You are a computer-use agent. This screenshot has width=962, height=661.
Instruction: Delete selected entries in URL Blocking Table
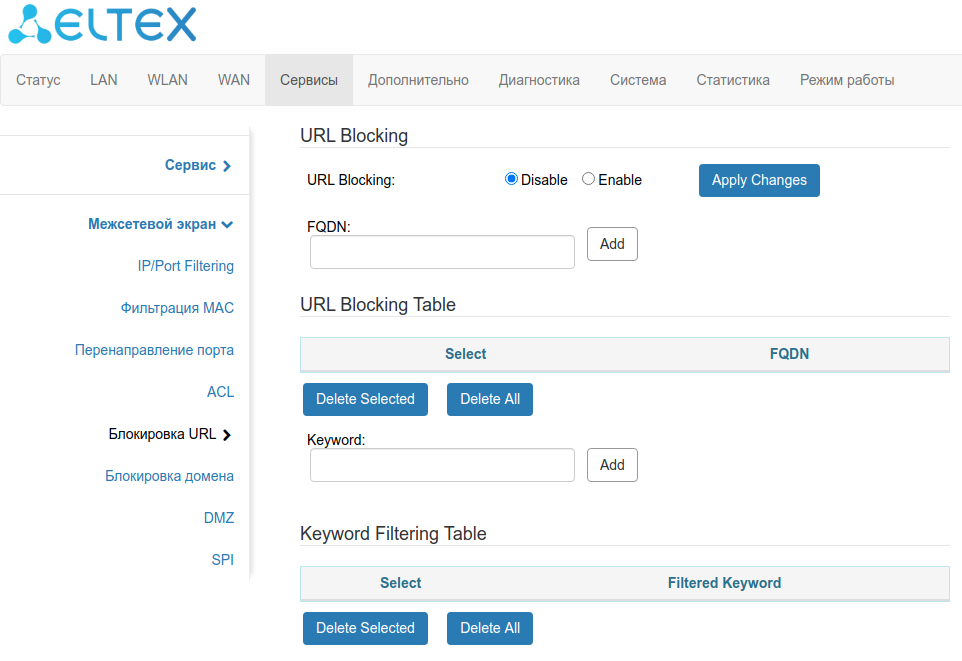tap(365, 399)
